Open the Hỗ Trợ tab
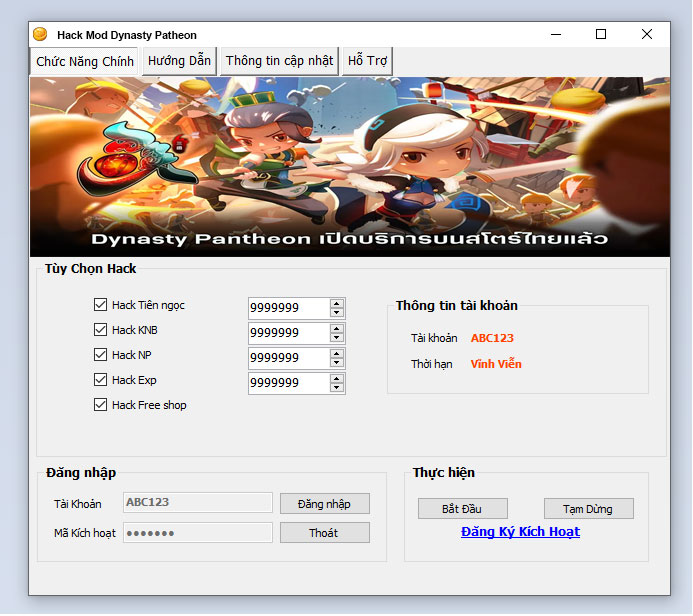The image size is (693, 616). point(367,61)
